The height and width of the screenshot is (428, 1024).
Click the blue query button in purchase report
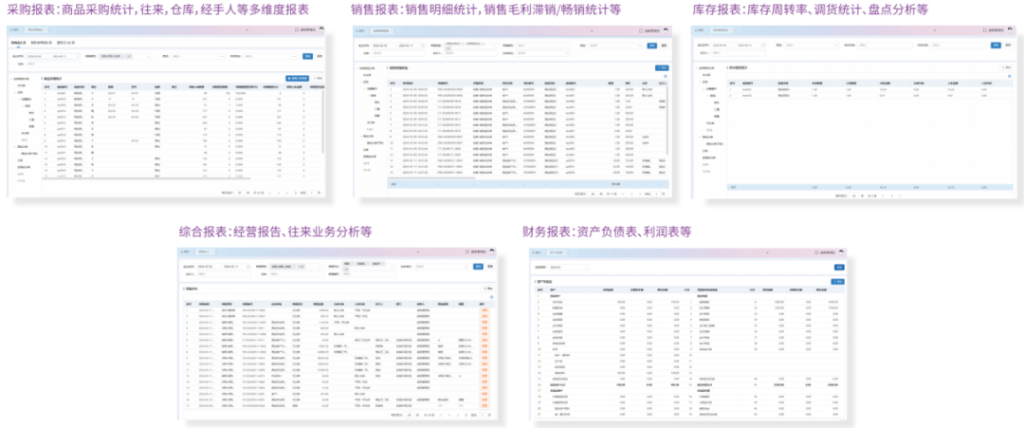[306, 56]
